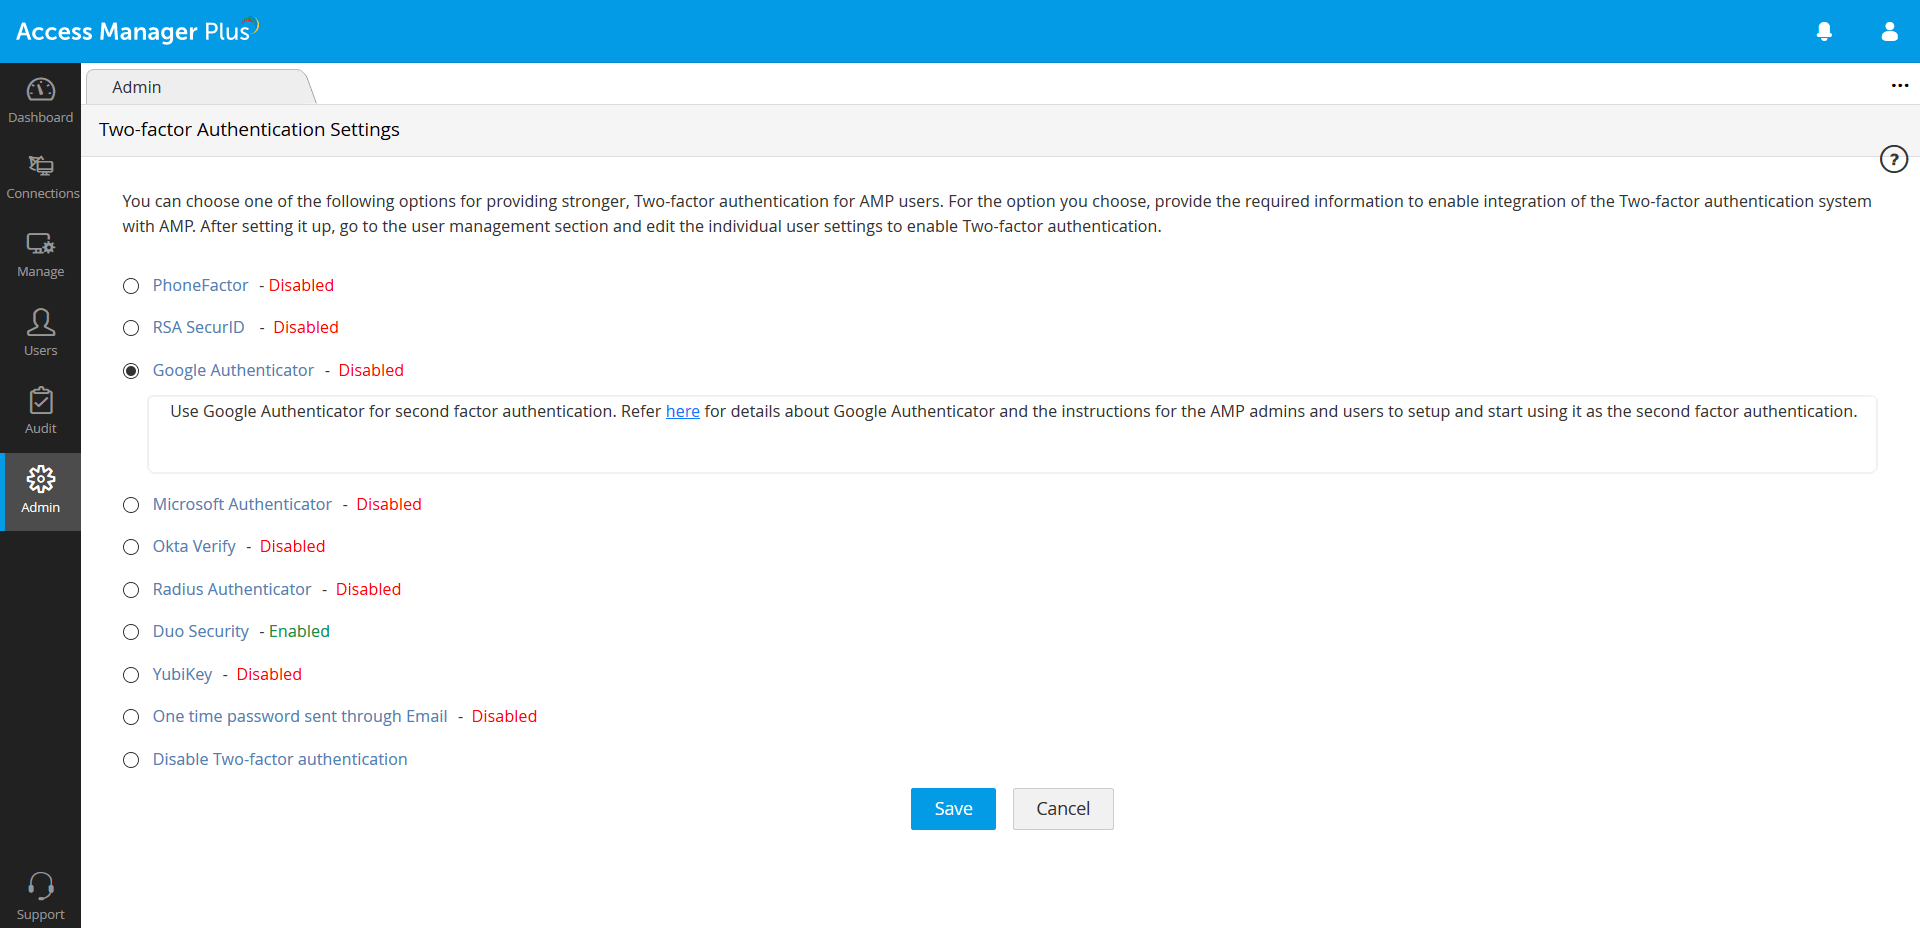
Task: Choose Disable Two-factor authentication radio
Action: click(x=131, y=760)
